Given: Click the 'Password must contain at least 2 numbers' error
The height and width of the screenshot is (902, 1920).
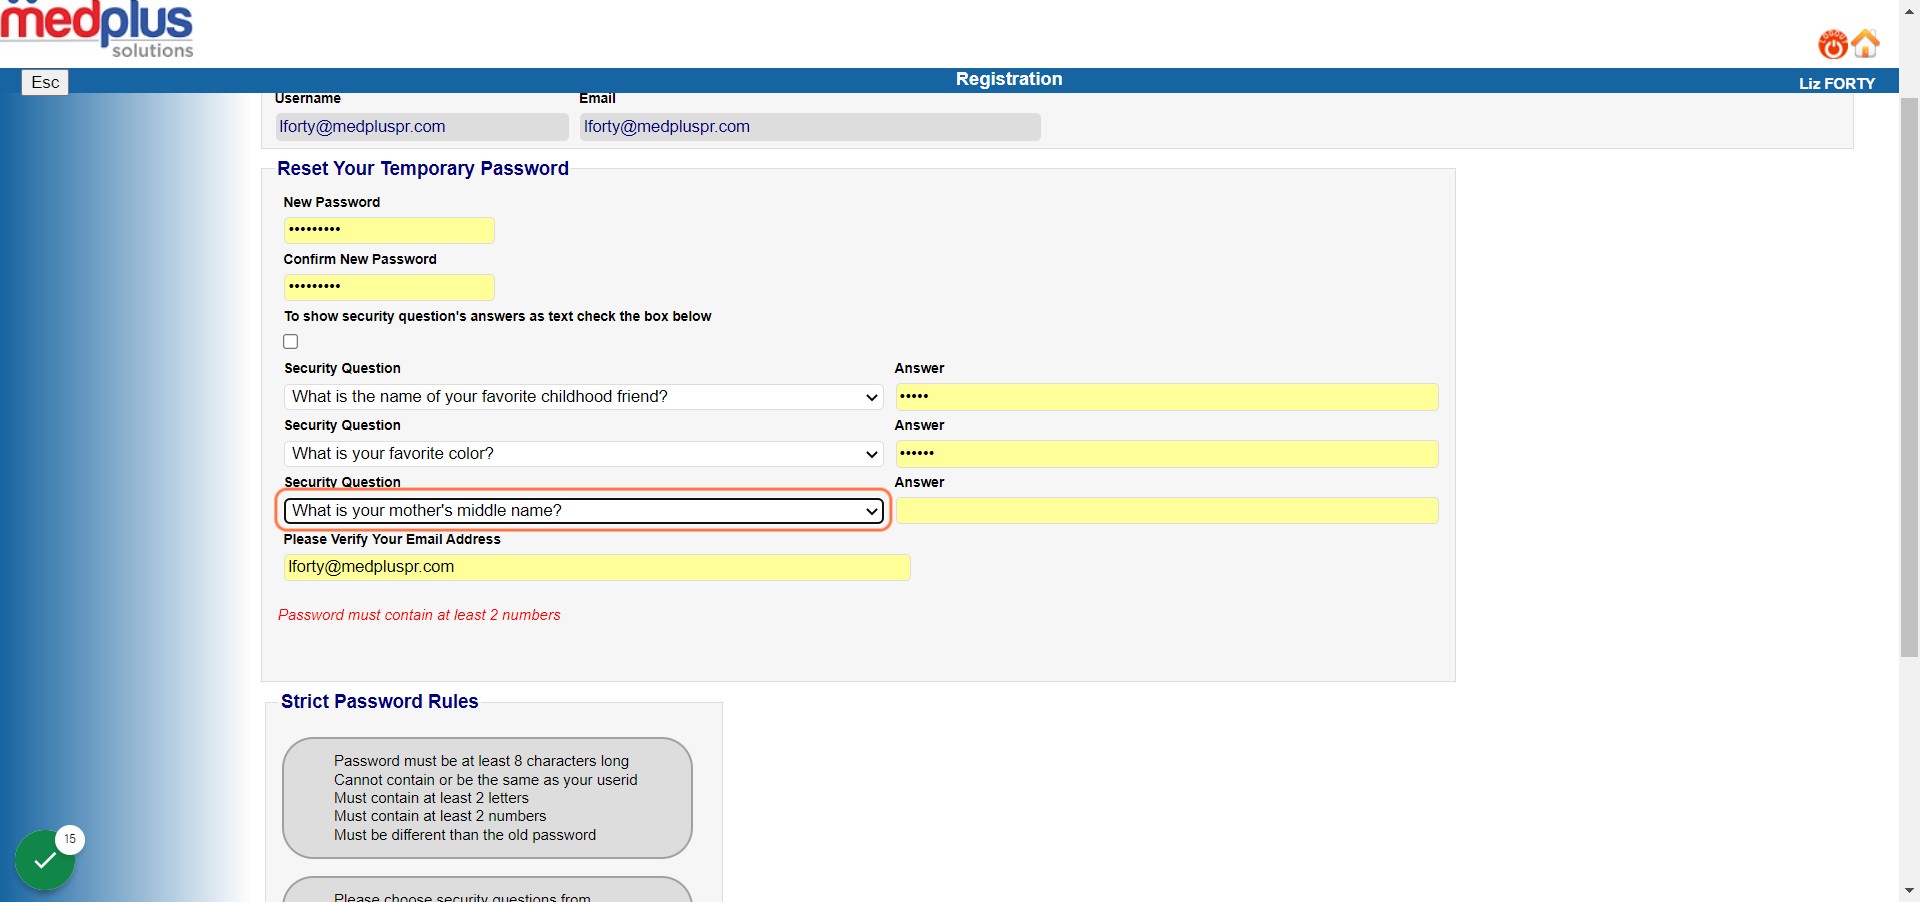Looking at the screenshot, I should pyautogui.click(x=419, y=615).
